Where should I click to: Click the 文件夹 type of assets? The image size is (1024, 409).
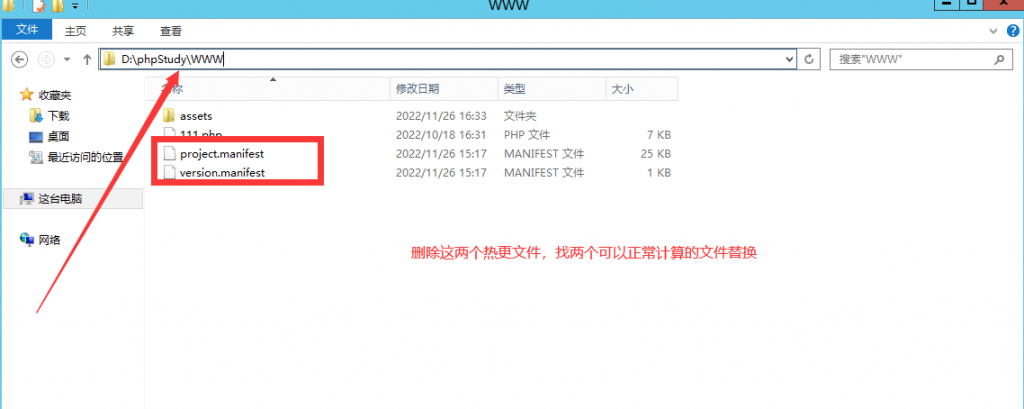click(x=520, y=116)
